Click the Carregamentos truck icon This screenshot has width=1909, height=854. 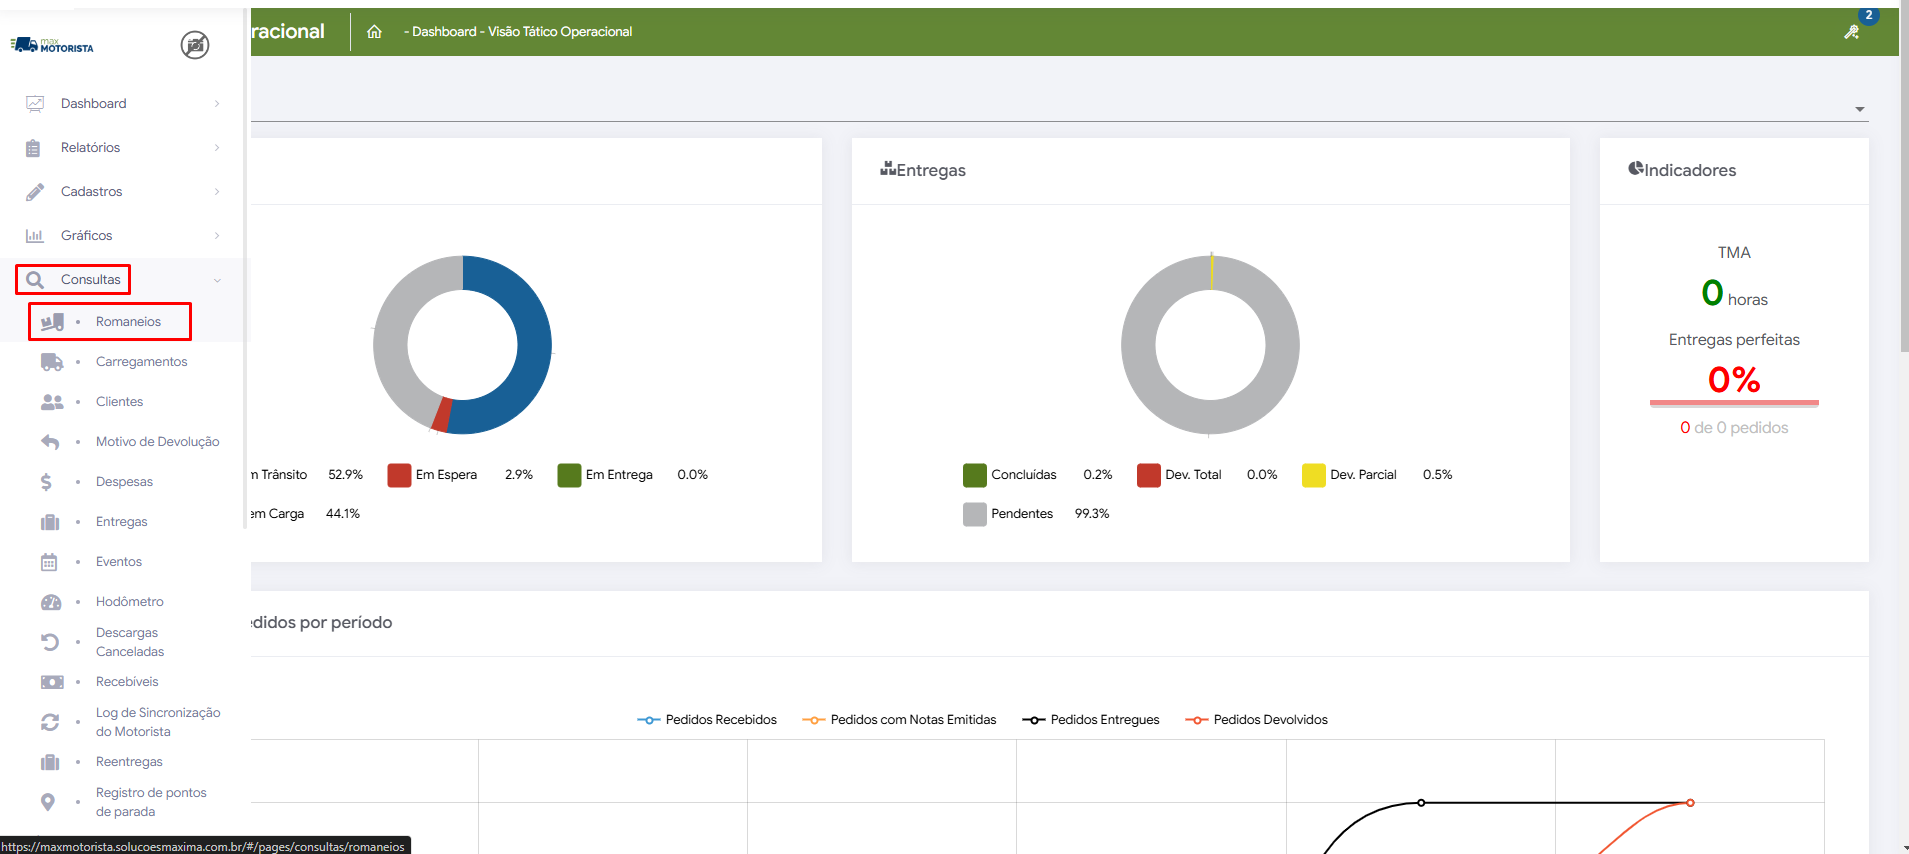point(51,362)
